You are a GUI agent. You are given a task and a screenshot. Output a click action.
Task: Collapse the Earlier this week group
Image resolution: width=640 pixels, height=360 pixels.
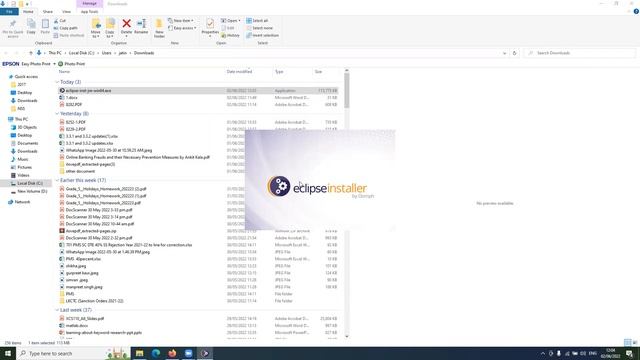[57, 180]
